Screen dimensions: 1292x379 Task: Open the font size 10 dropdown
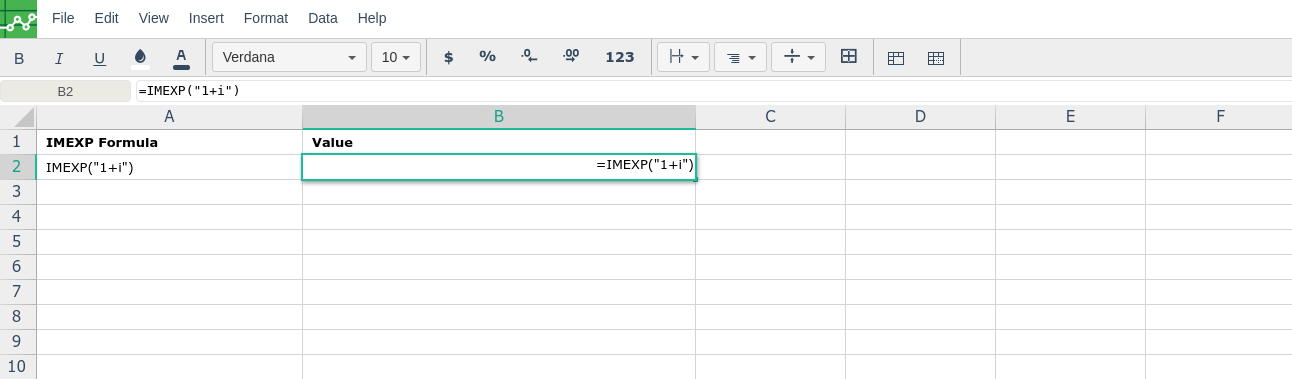tap(396, 57)
